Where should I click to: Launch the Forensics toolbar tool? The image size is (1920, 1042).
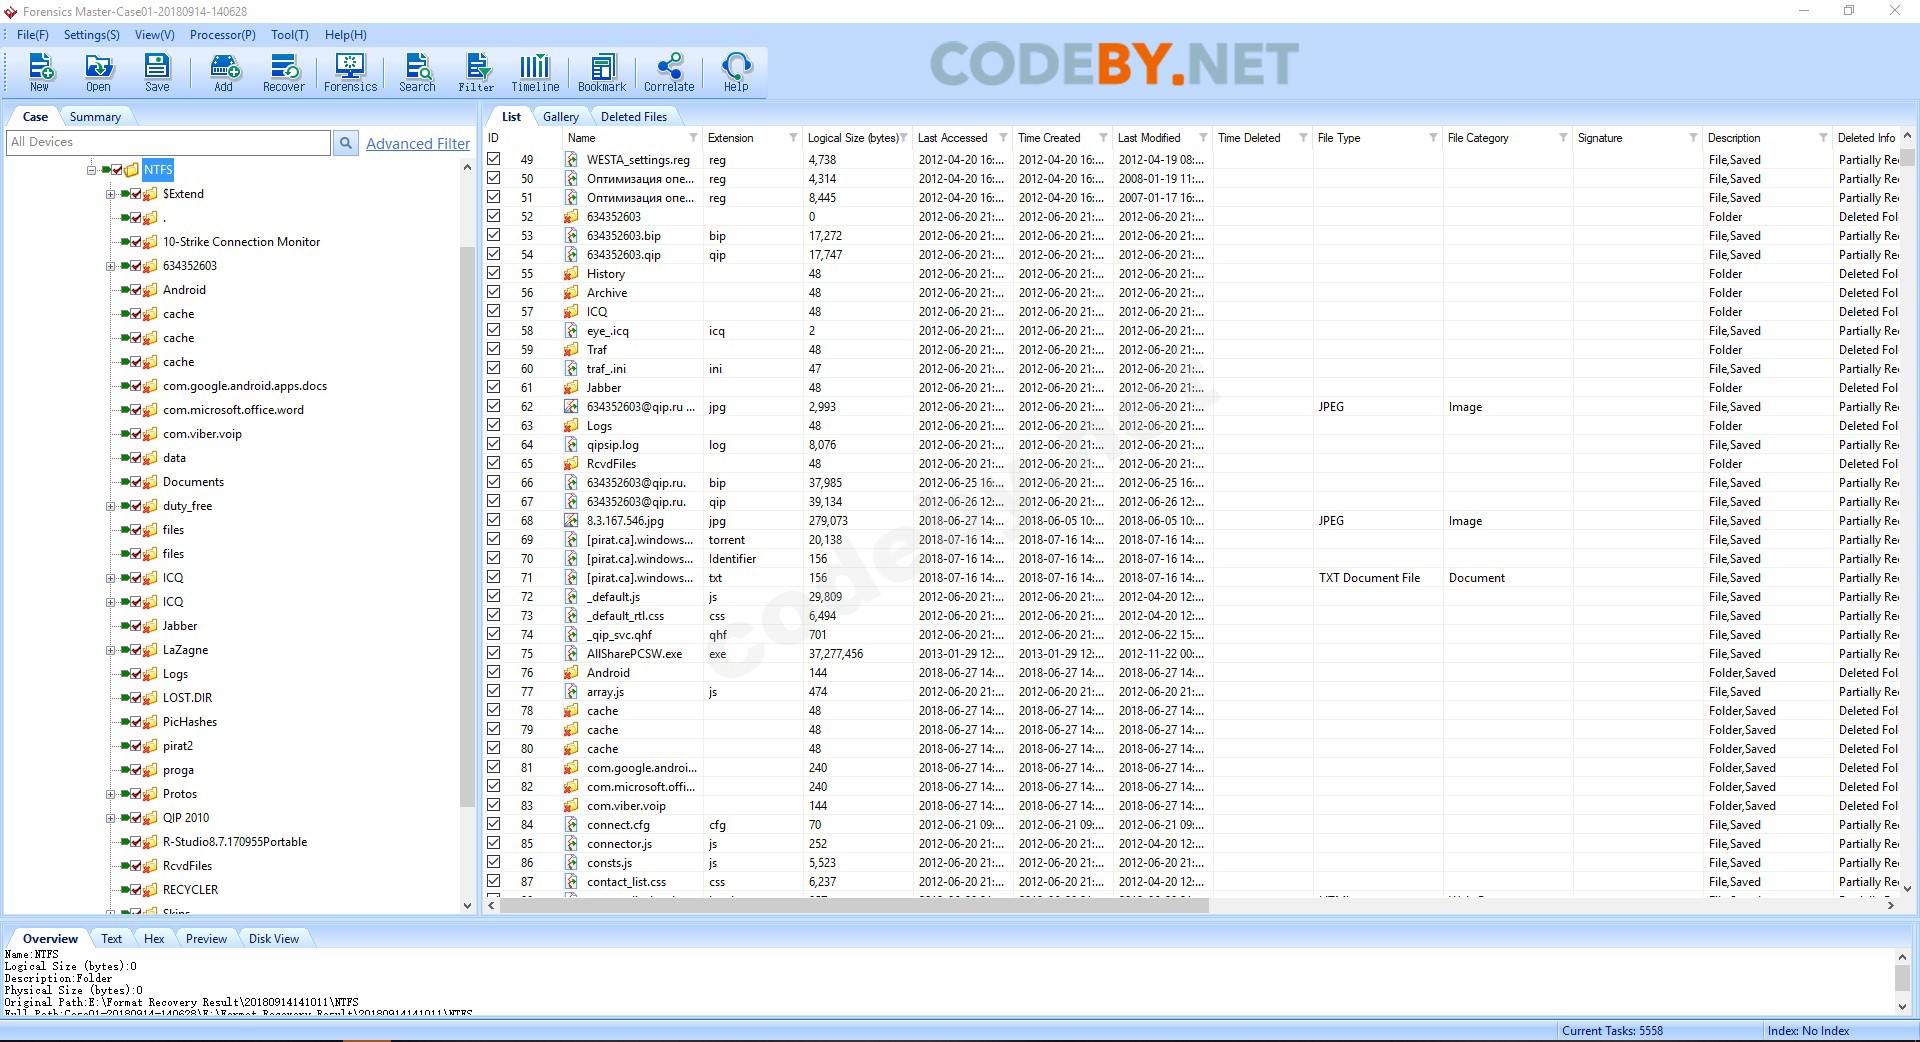[350, 72]
